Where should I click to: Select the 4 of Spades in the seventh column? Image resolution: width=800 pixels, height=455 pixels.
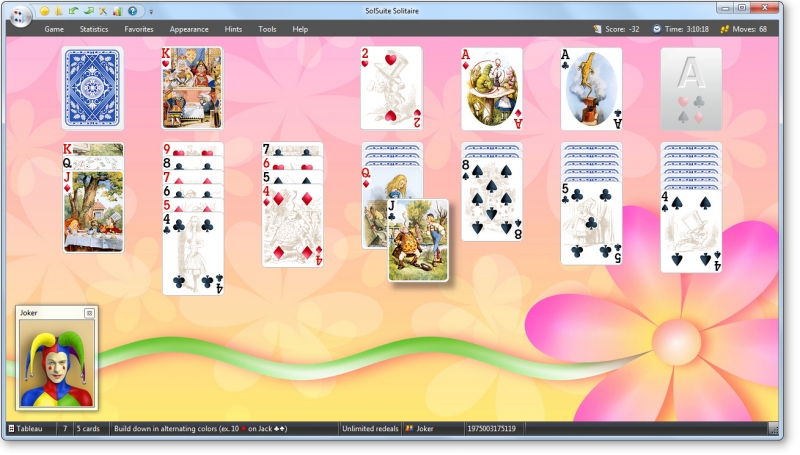[691, 231]
